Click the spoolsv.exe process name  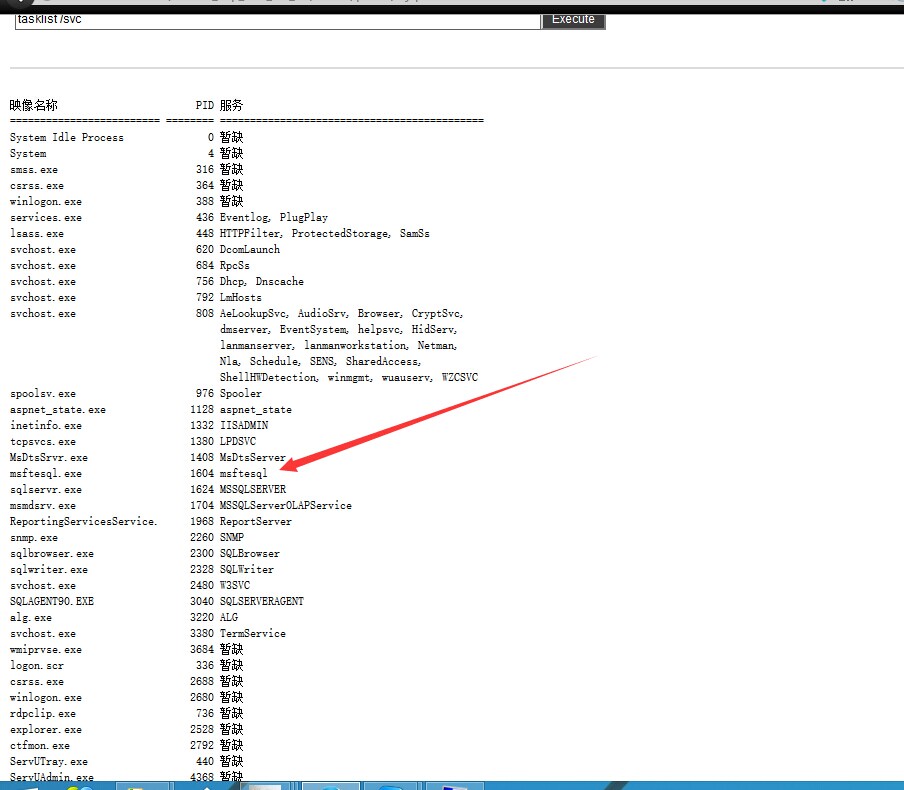coord(43,393)
